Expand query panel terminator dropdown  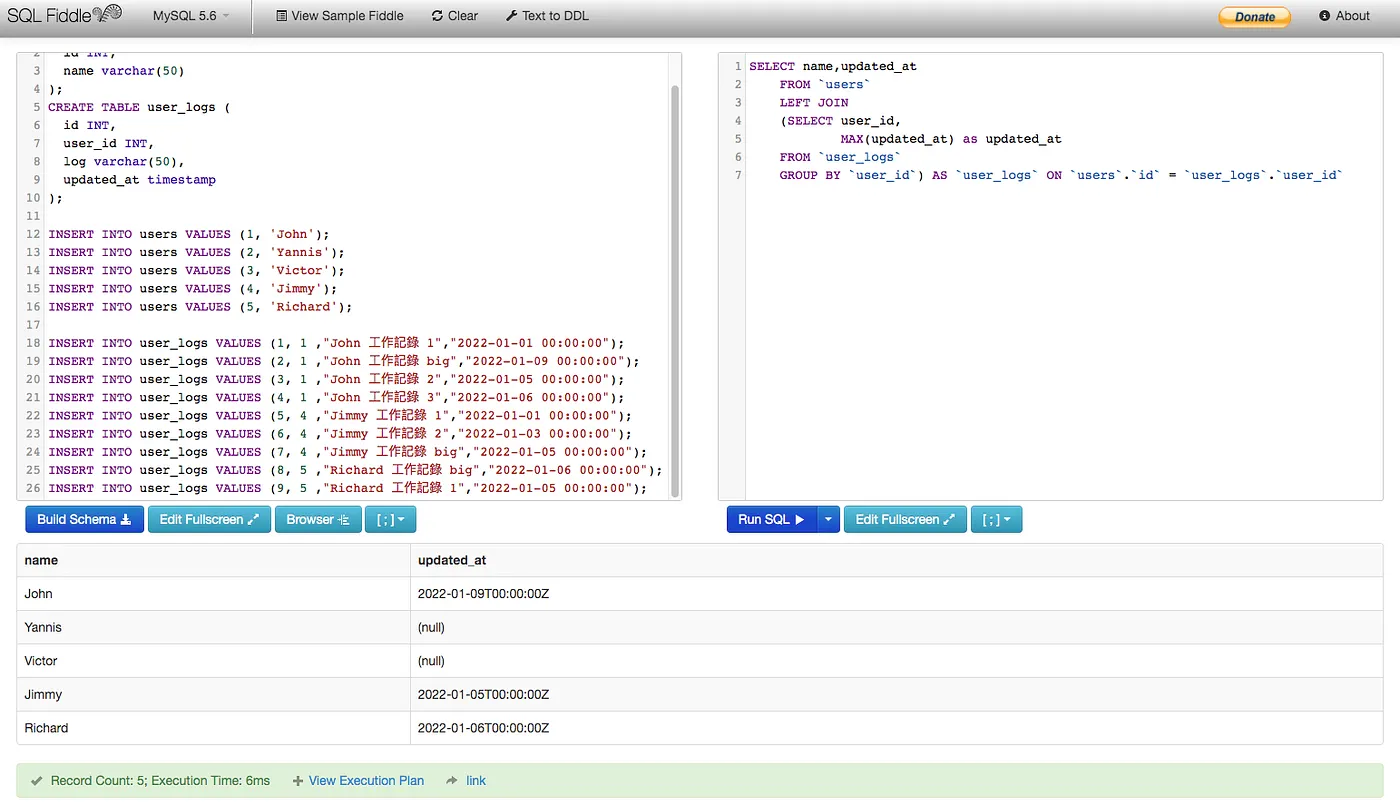[x=996, y=519]
